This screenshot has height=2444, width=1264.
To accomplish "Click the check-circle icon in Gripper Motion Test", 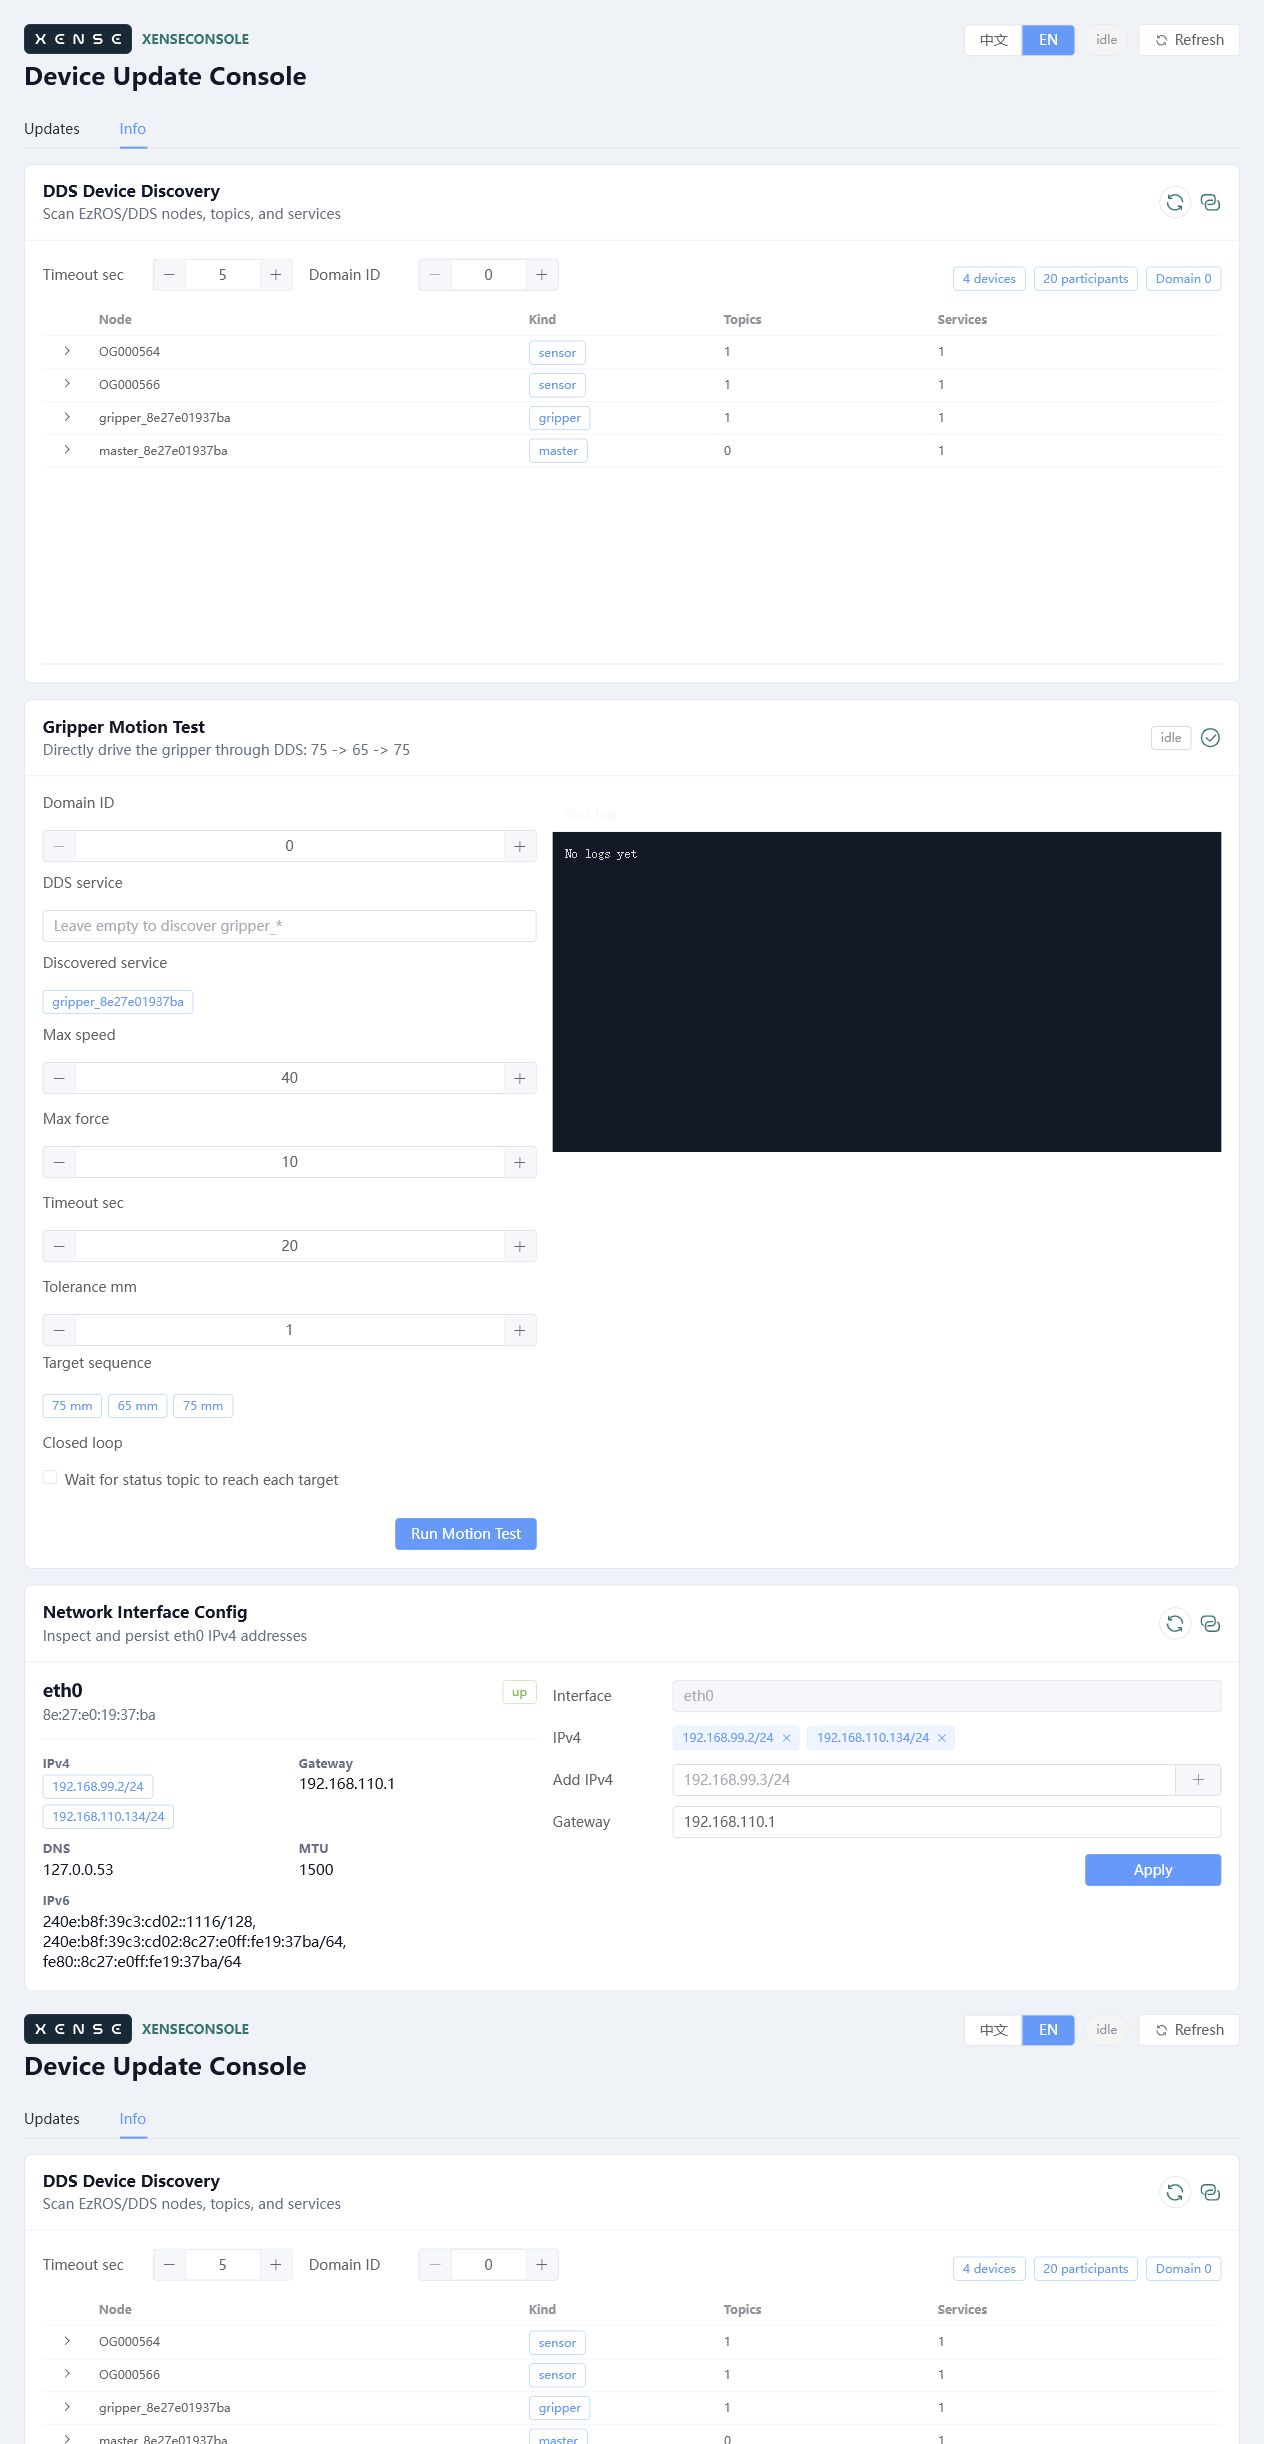I will pos(1210,738).
